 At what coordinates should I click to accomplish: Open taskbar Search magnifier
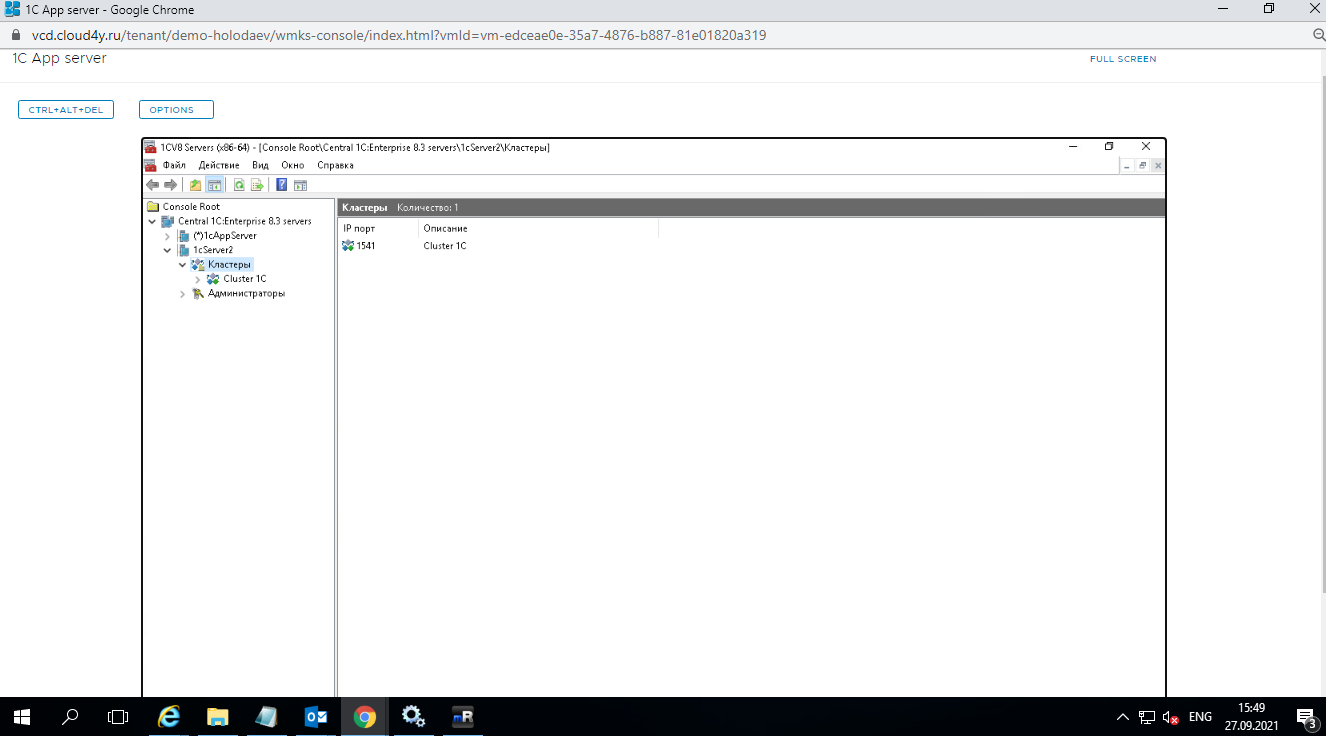click(70, 716)
